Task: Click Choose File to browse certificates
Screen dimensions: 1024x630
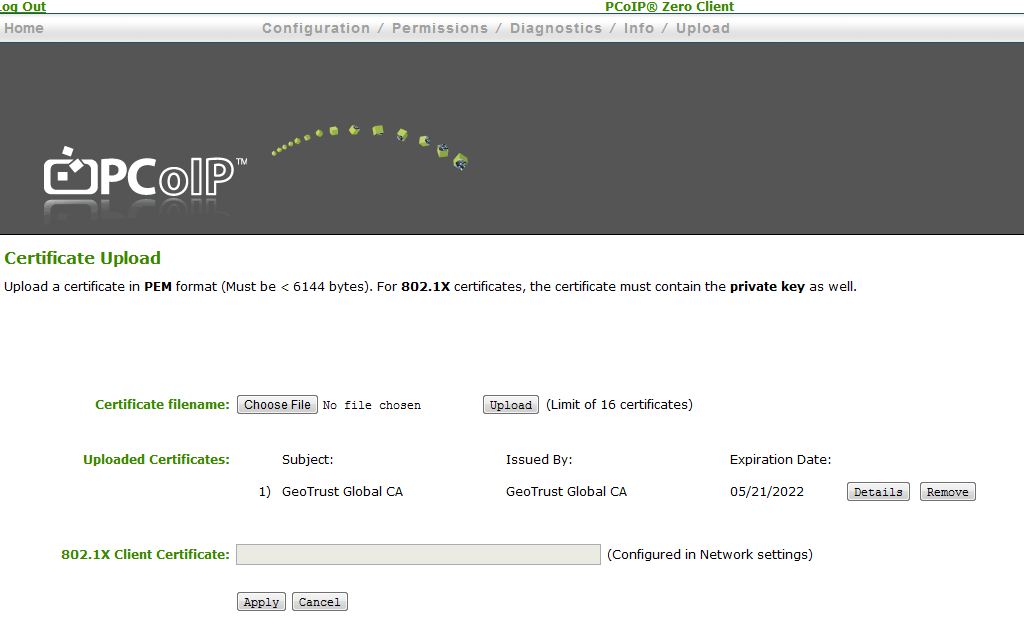Action: pos(277,404)
